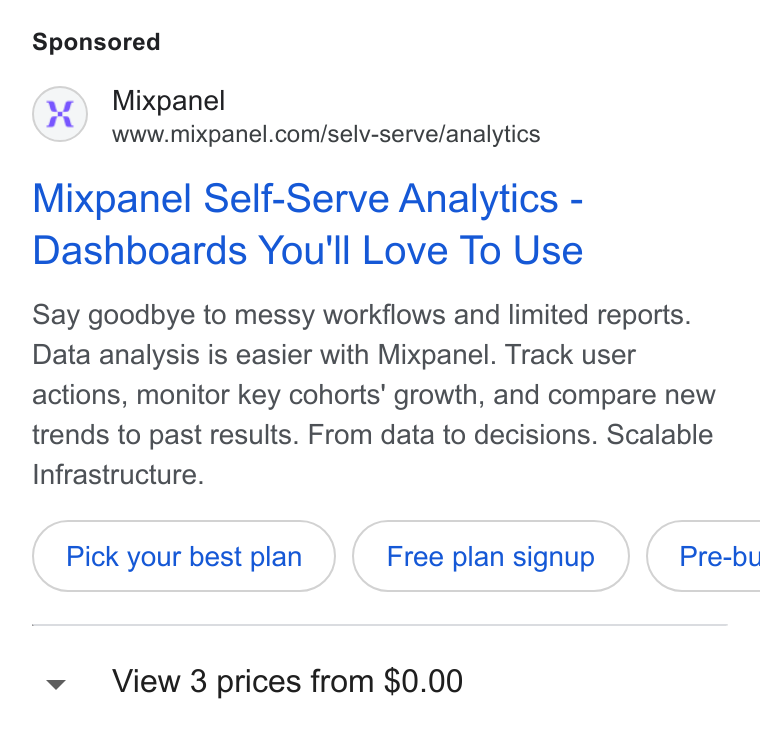Click Dashboards You'll Love To Use headline line
This screenshot has height=742, width=760.
click(x=308, y=251)
